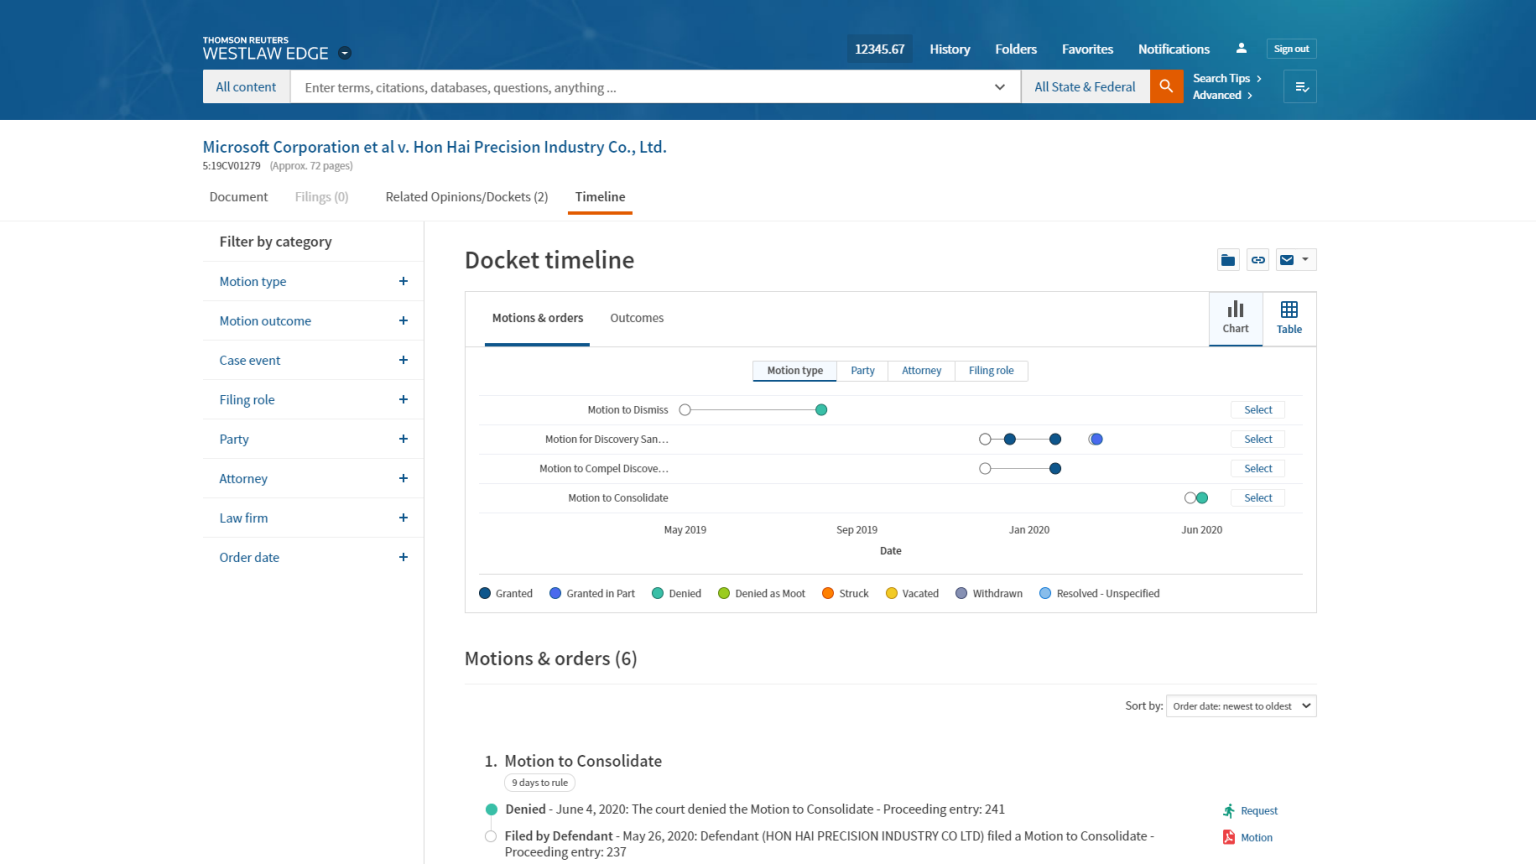Expand the Motion outcome filter

[403, 320]
